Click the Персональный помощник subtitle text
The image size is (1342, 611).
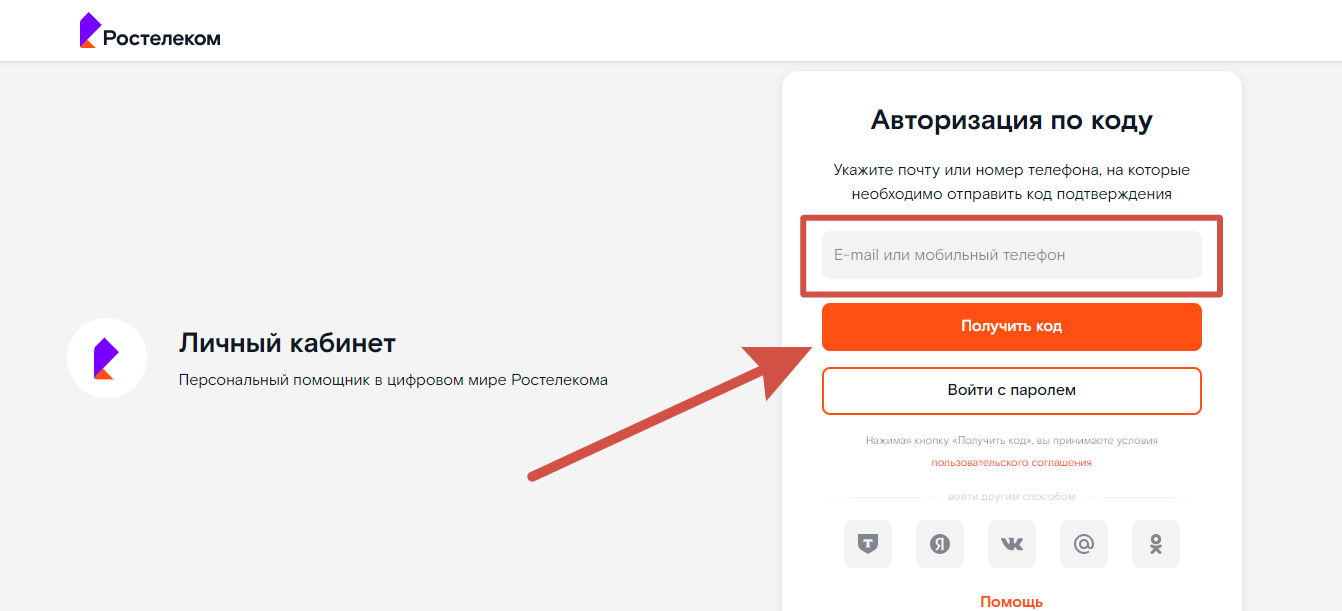click(393, 380)
